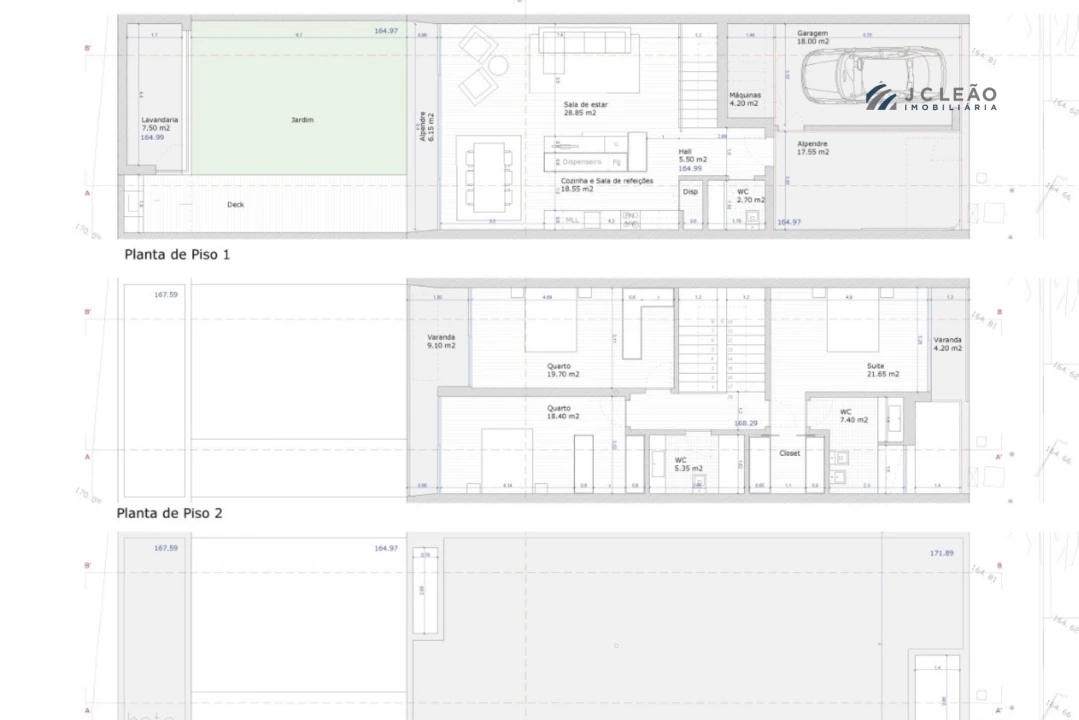Click the Quarto 19.70 m2 label
1079x720 pixels.
[562, 370]
